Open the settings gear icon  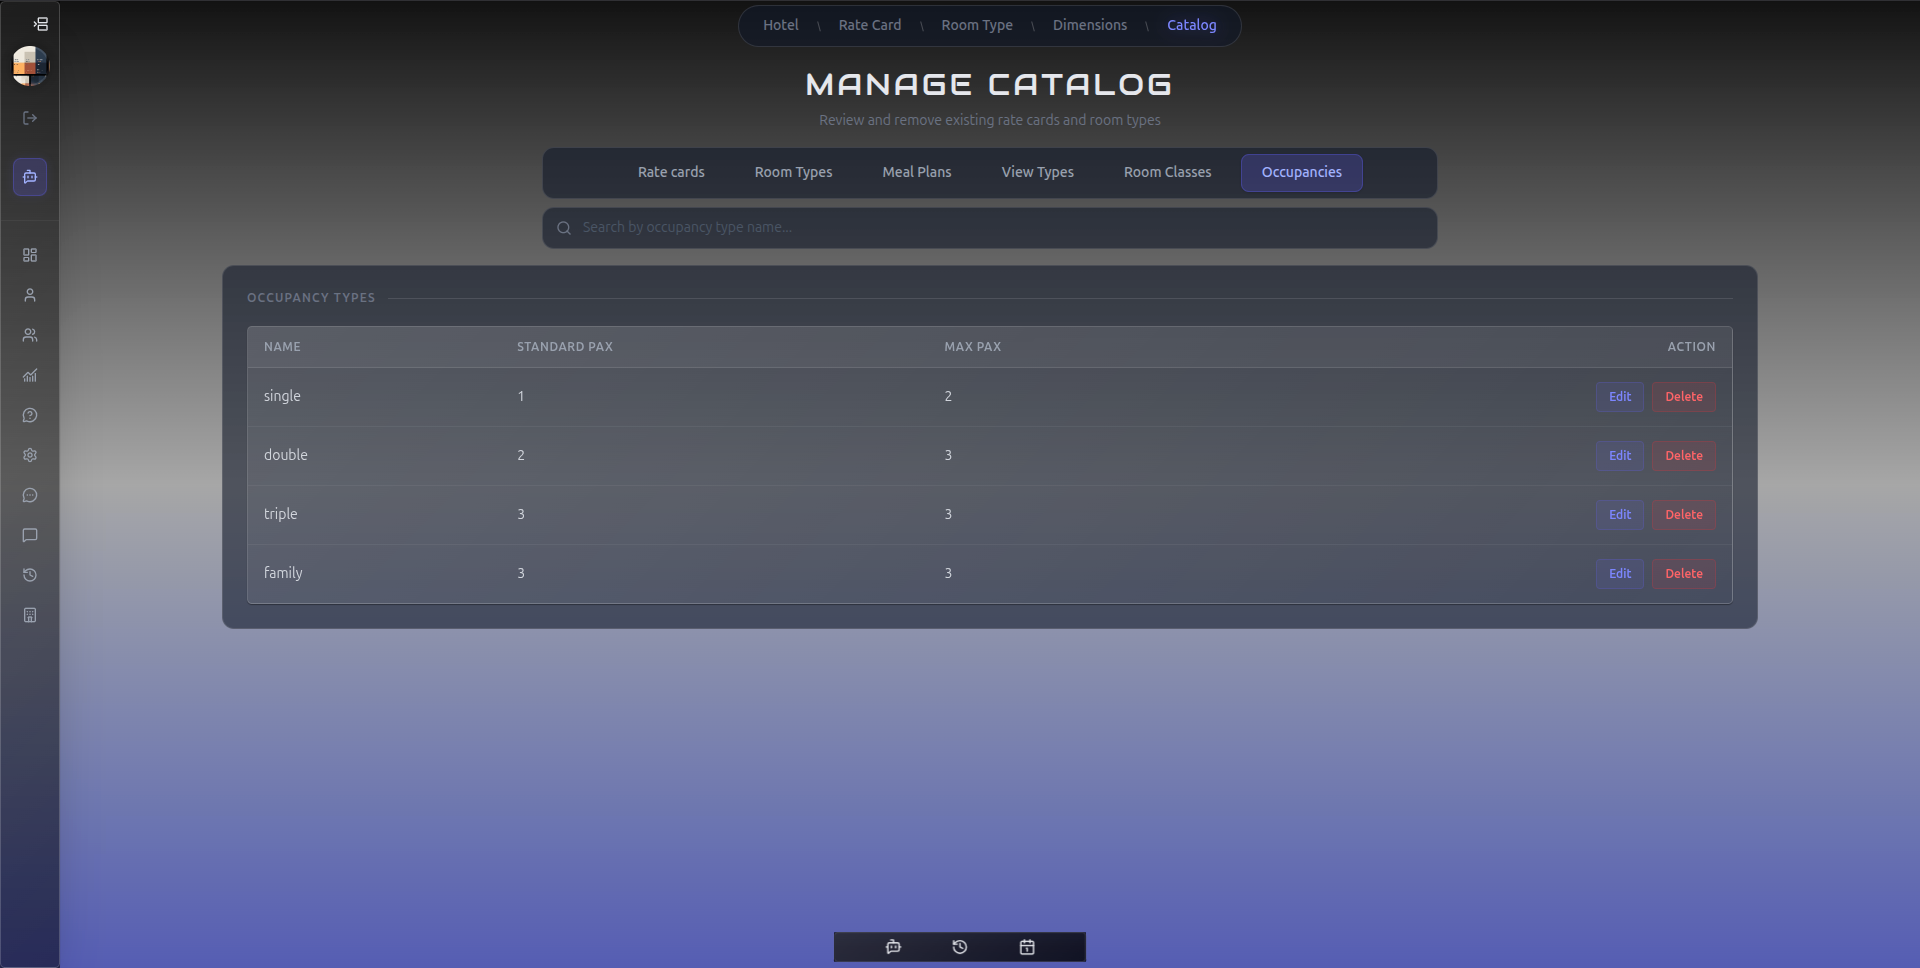30,455
